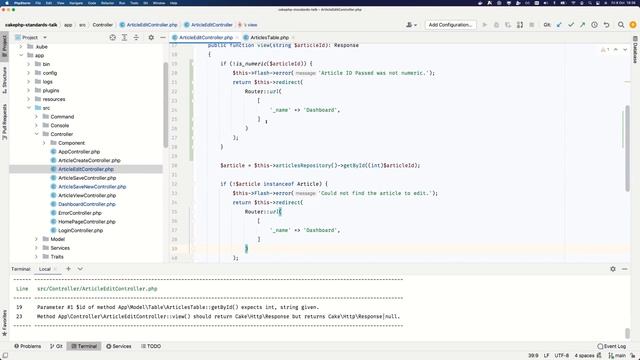640x360 pixels.
Task: Select ArticleEditController.php in project tree
Action: coord(86,169)
